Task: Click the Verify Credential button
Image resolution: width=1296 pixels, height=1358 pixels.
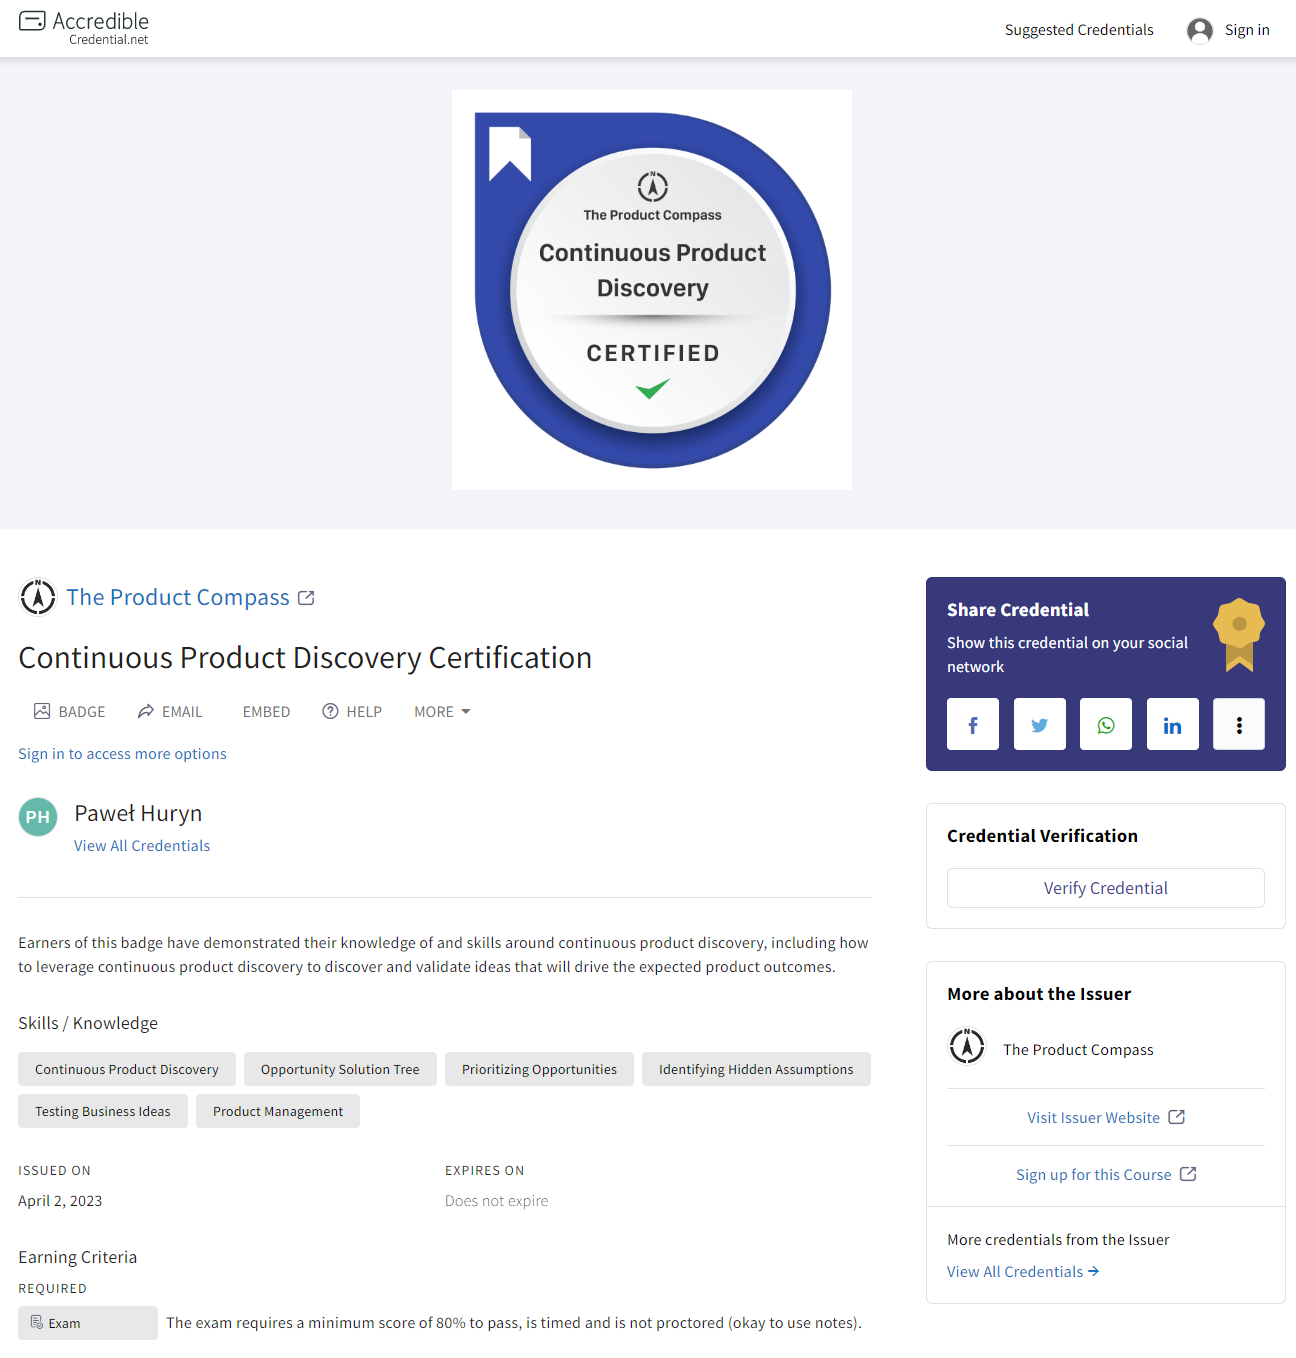Action: coord(1105,888)
